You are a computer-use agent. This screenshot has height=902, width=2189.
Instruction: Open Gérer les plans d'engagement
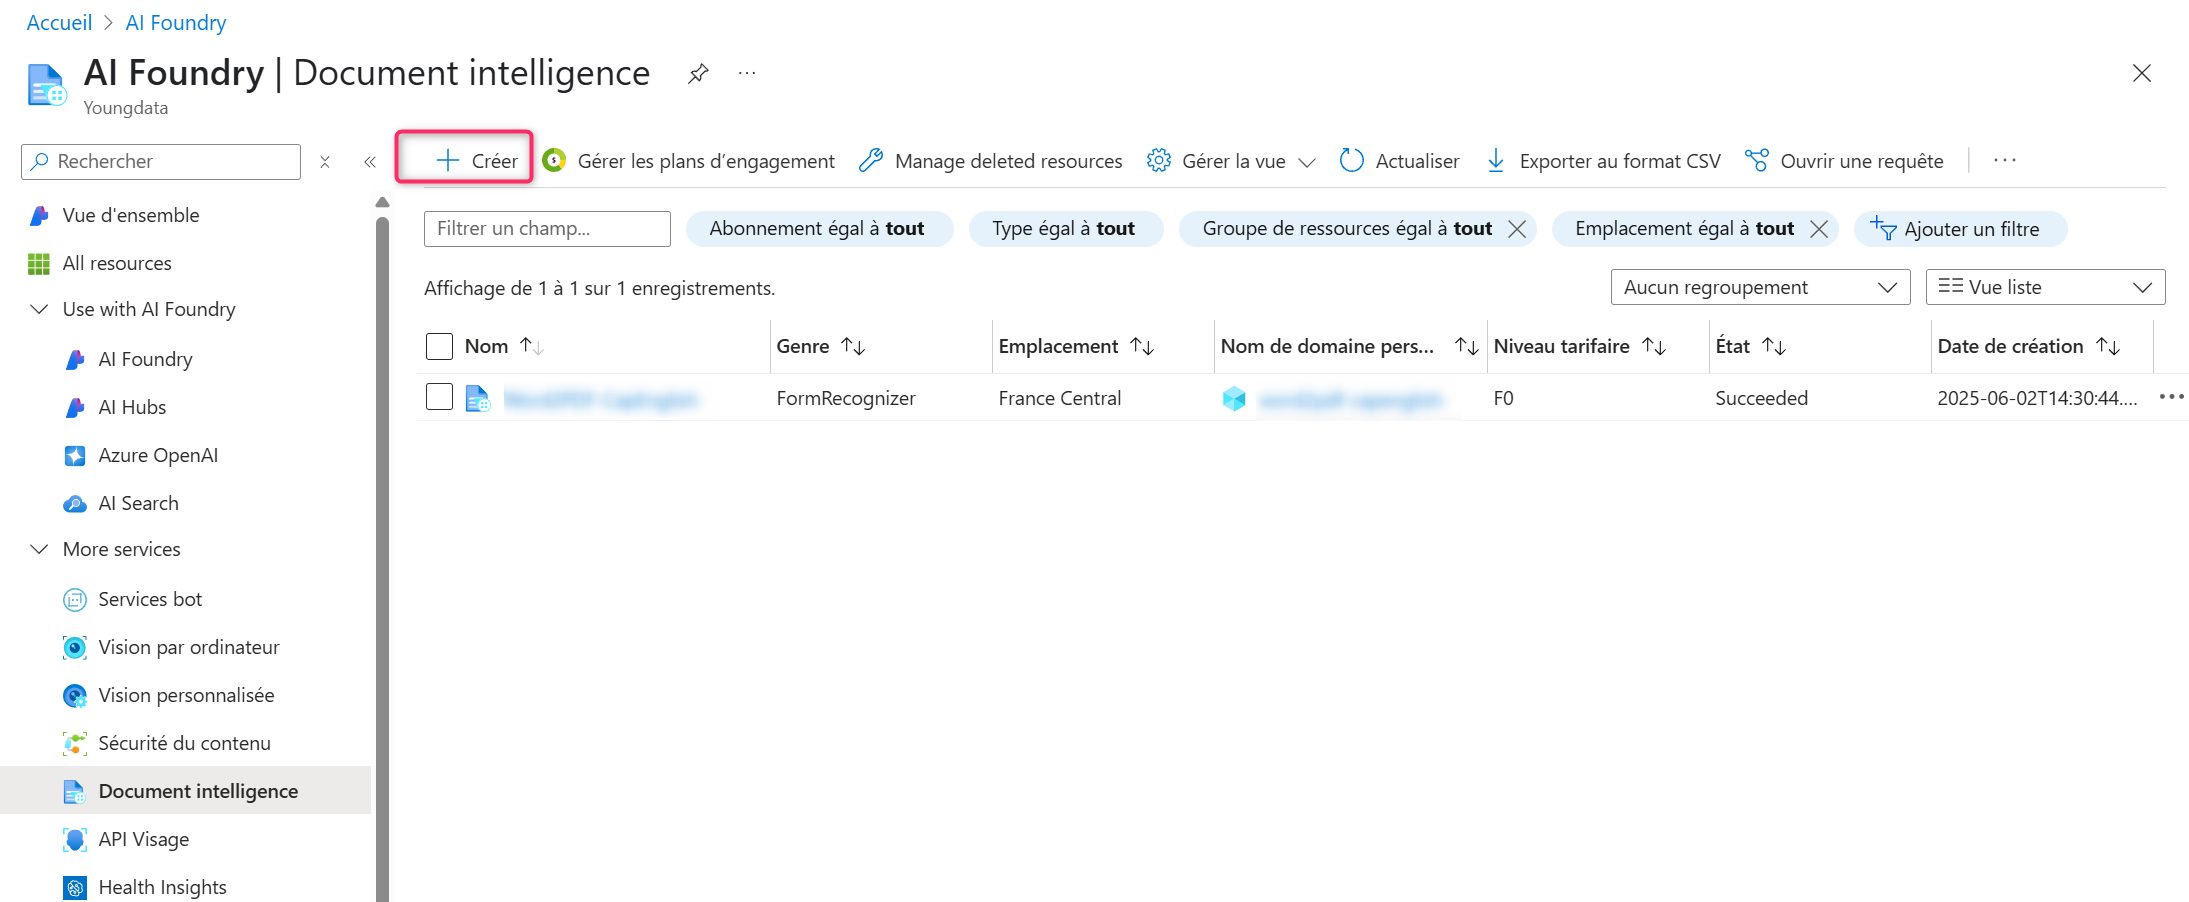689,161
